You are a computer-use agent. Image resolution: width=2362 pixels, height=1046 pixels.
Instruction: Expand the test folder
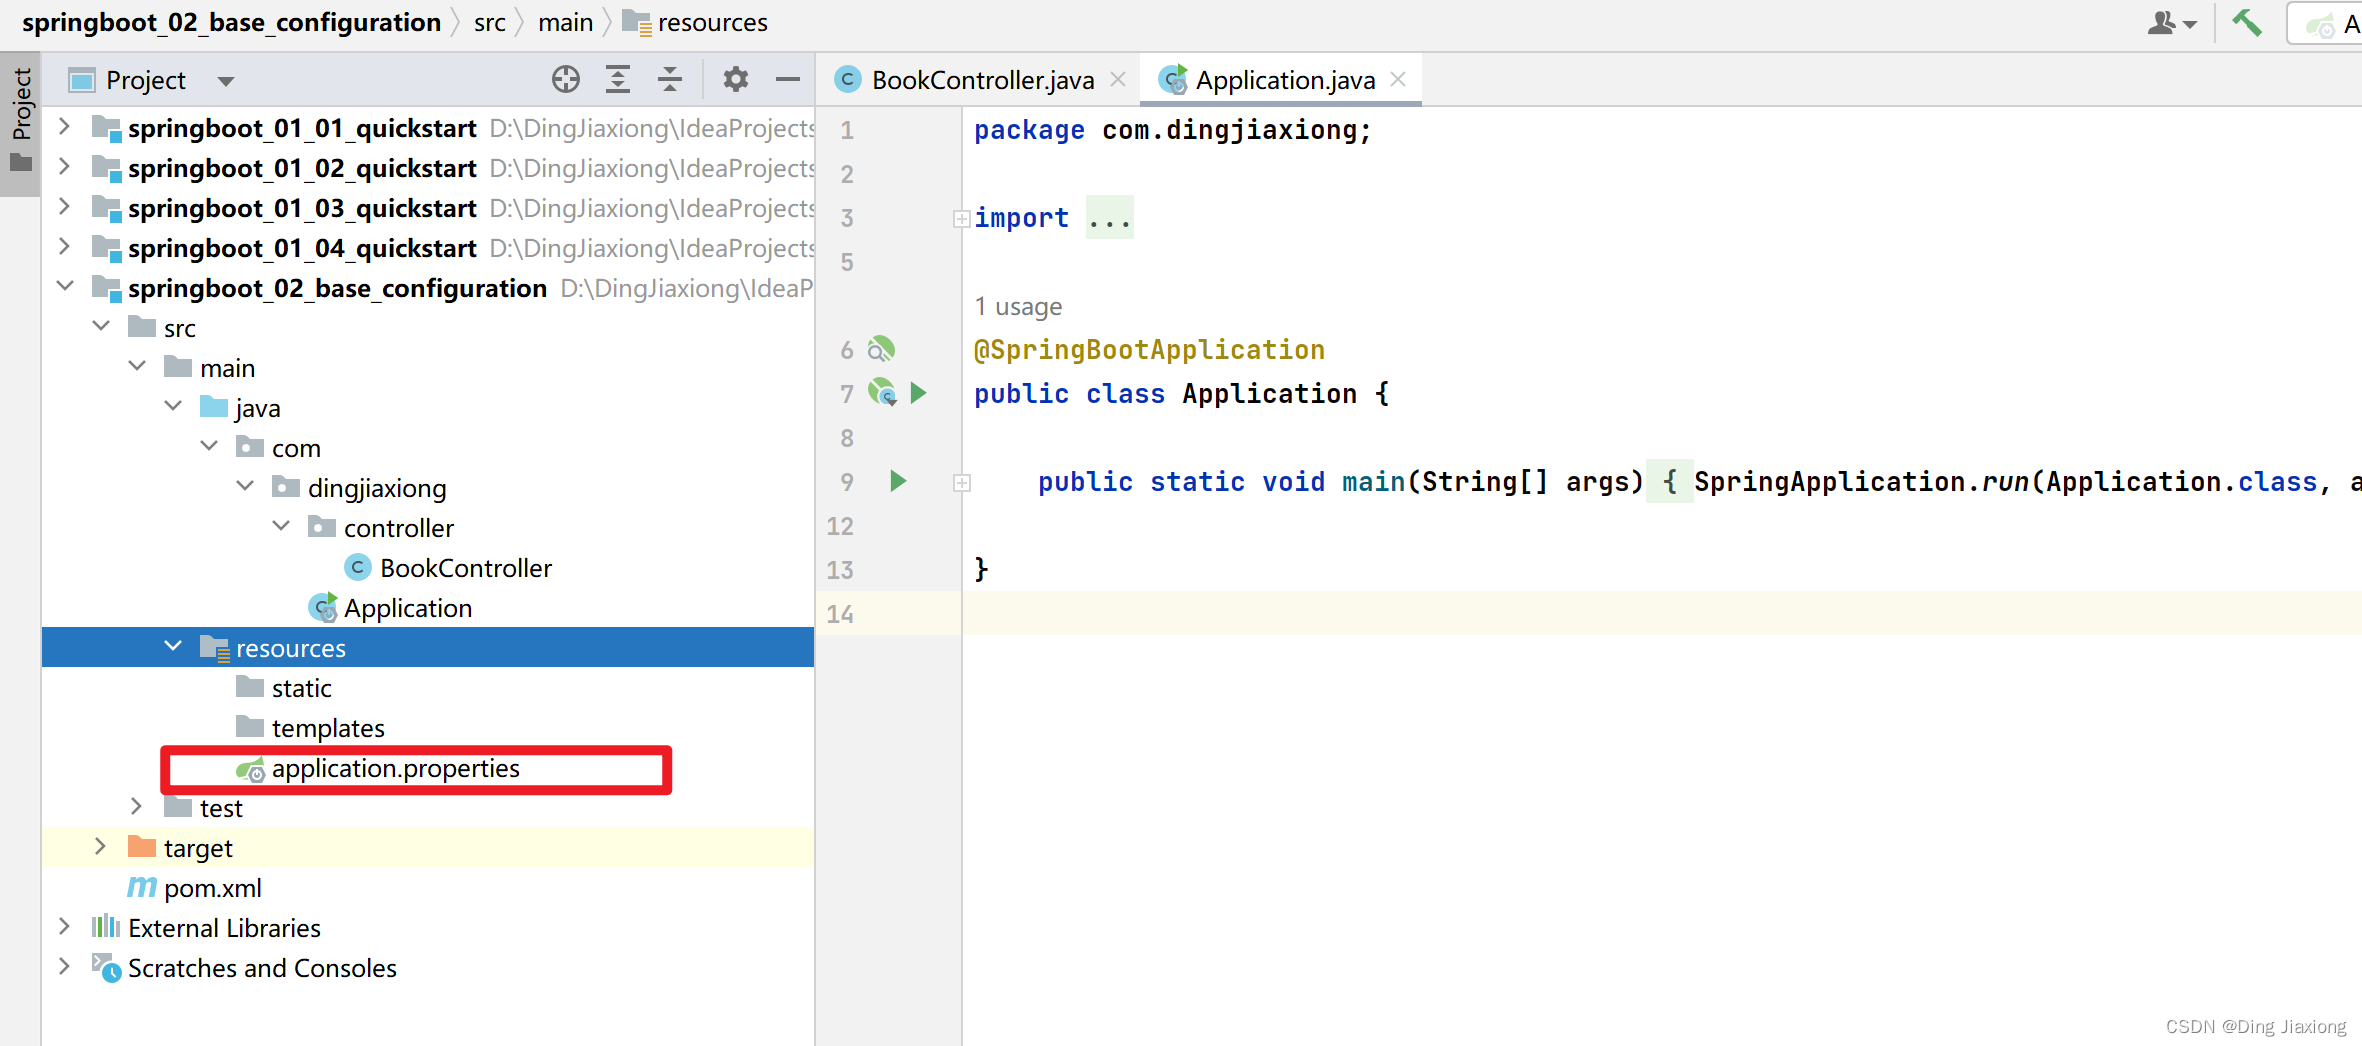pyautogui.click(x=136, y=807)
